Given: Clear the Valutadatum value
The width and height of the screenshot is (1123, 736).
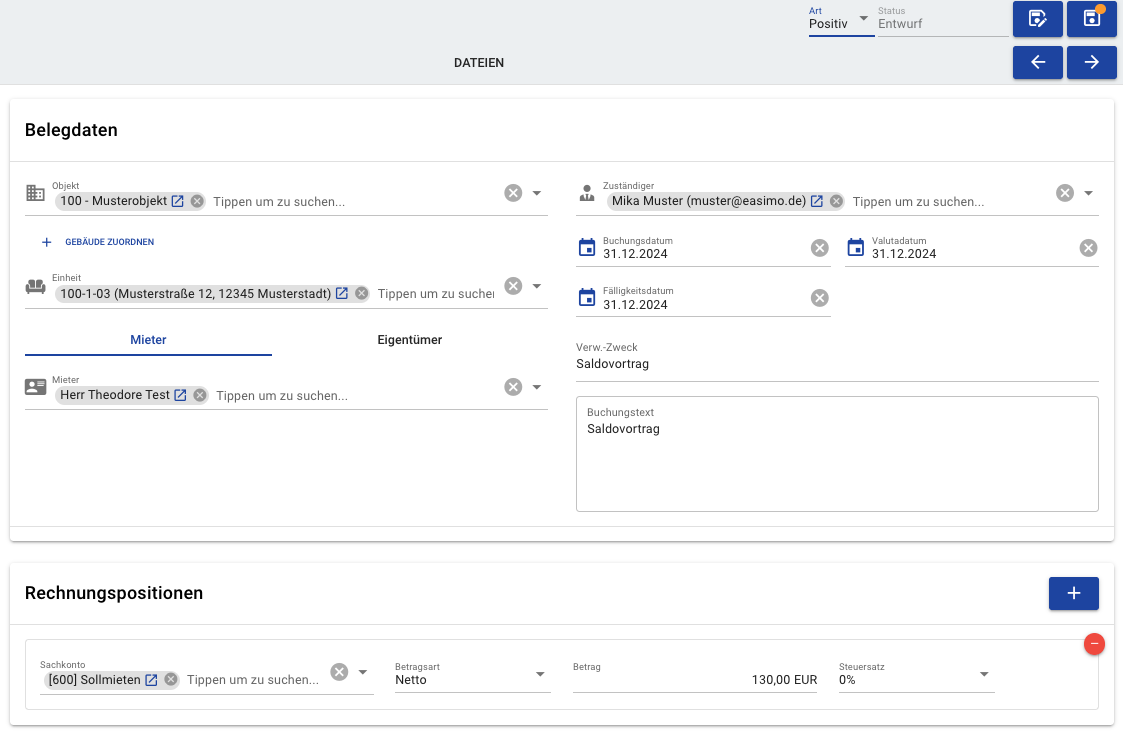Looking at the screenshot, I should pyautogui.click(x=1088, y=248).
